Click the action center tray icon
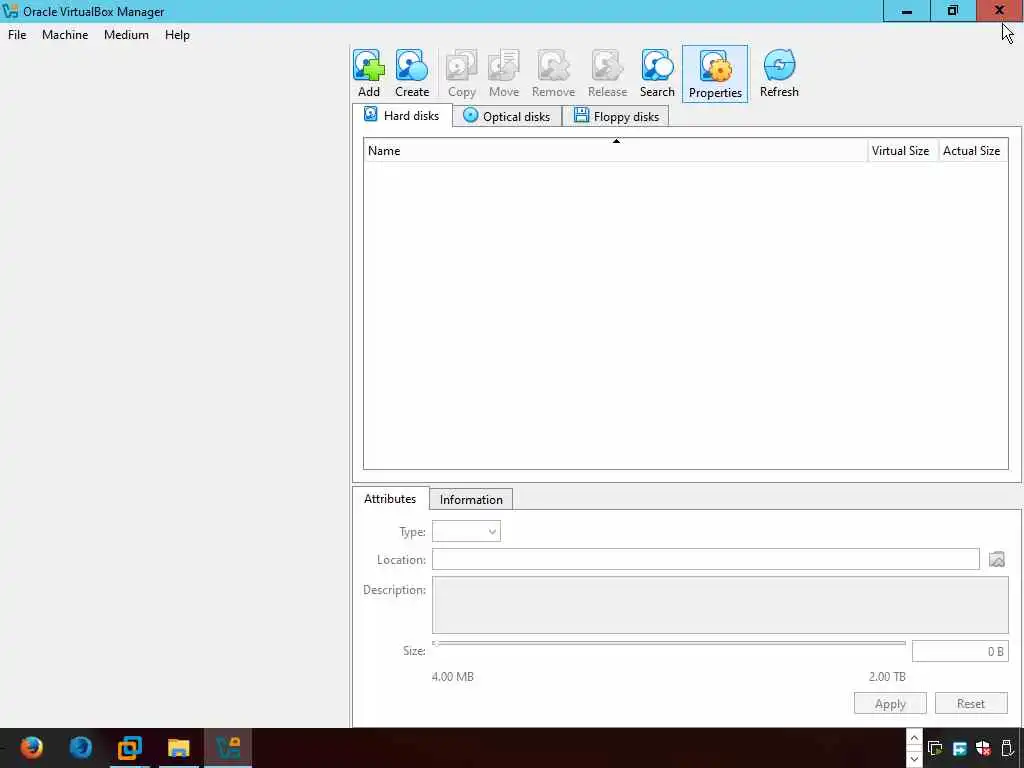The image size is (1024, 768). pos(935,748)
